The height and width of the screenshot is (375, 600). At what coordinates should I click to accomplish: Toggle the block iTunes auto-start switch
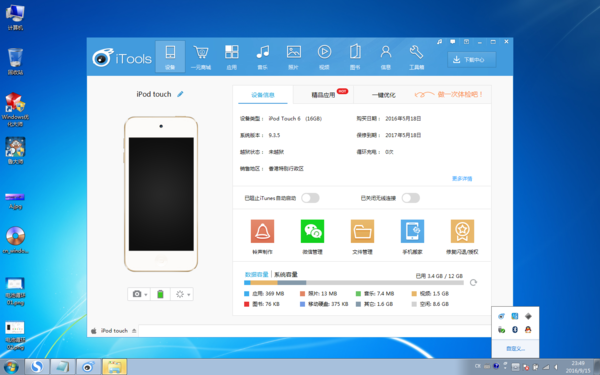coord(310,198)
